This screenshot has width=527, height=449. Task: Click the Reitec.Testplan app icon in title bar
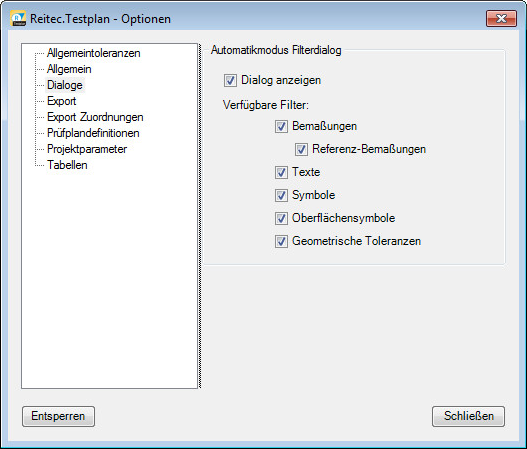[18, 18]
